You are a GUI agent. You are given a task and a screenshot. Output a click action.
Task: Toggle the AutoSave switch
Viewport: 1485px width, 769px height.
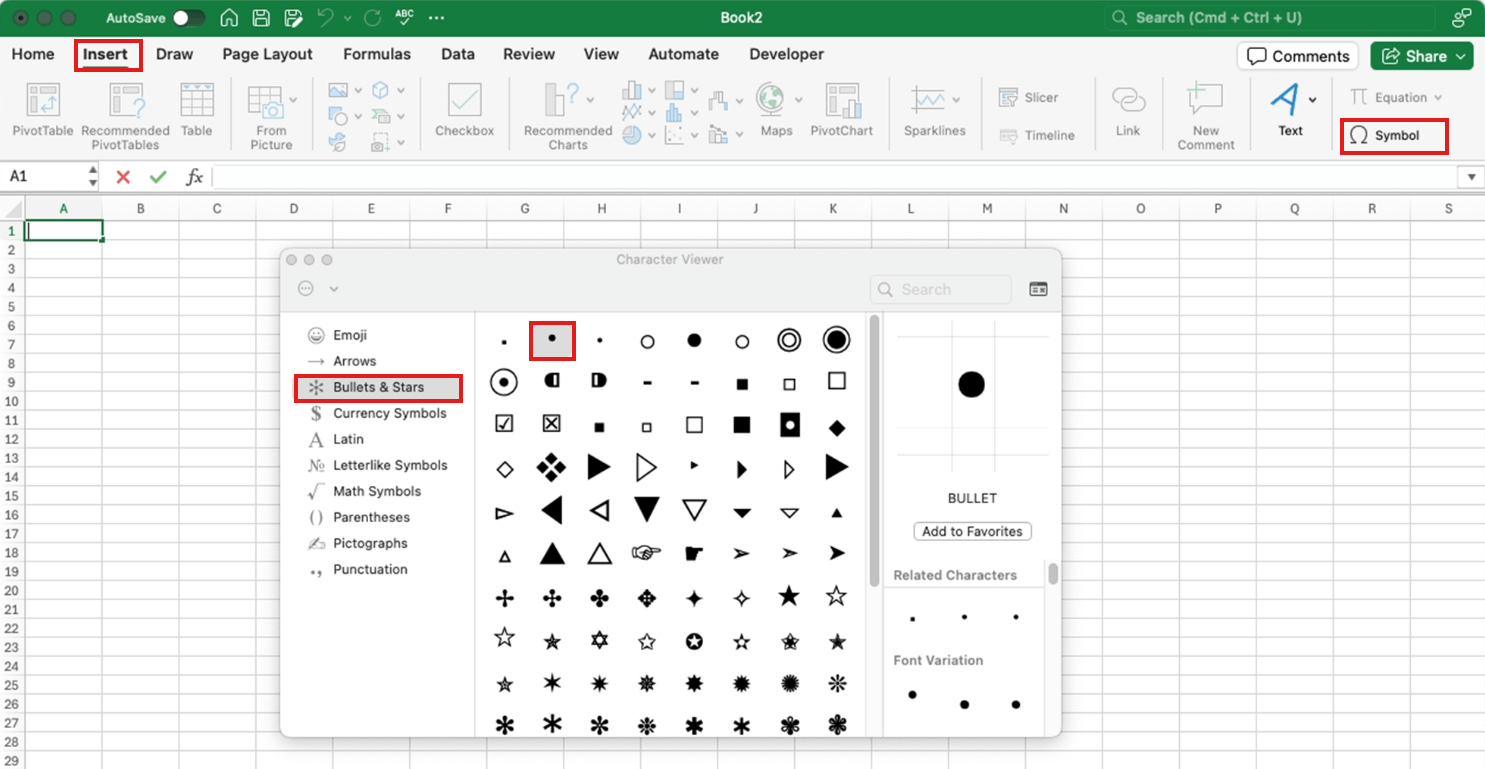188,18
